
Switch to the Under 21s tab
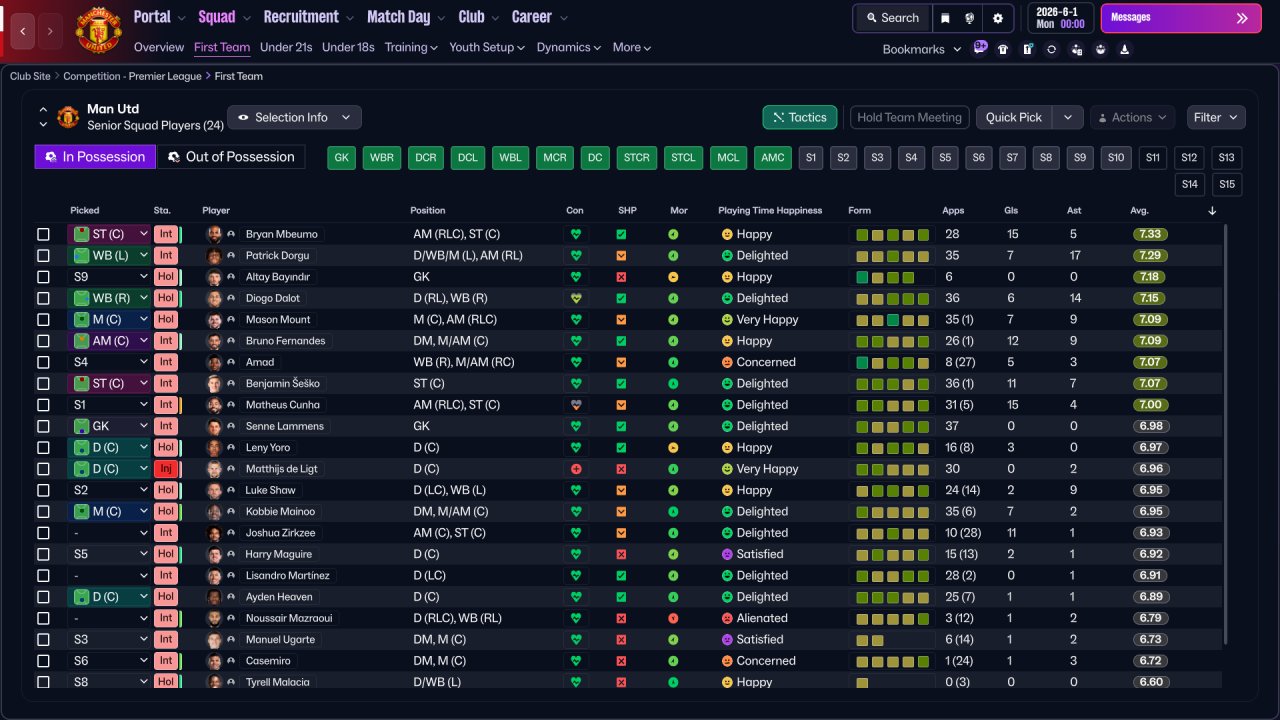coord(286,47)
